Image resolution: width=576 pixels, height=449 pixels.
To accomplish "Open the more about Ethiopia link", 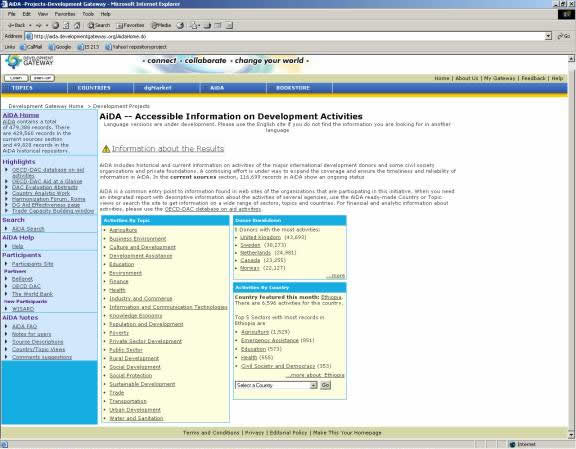I will [315, 375].
